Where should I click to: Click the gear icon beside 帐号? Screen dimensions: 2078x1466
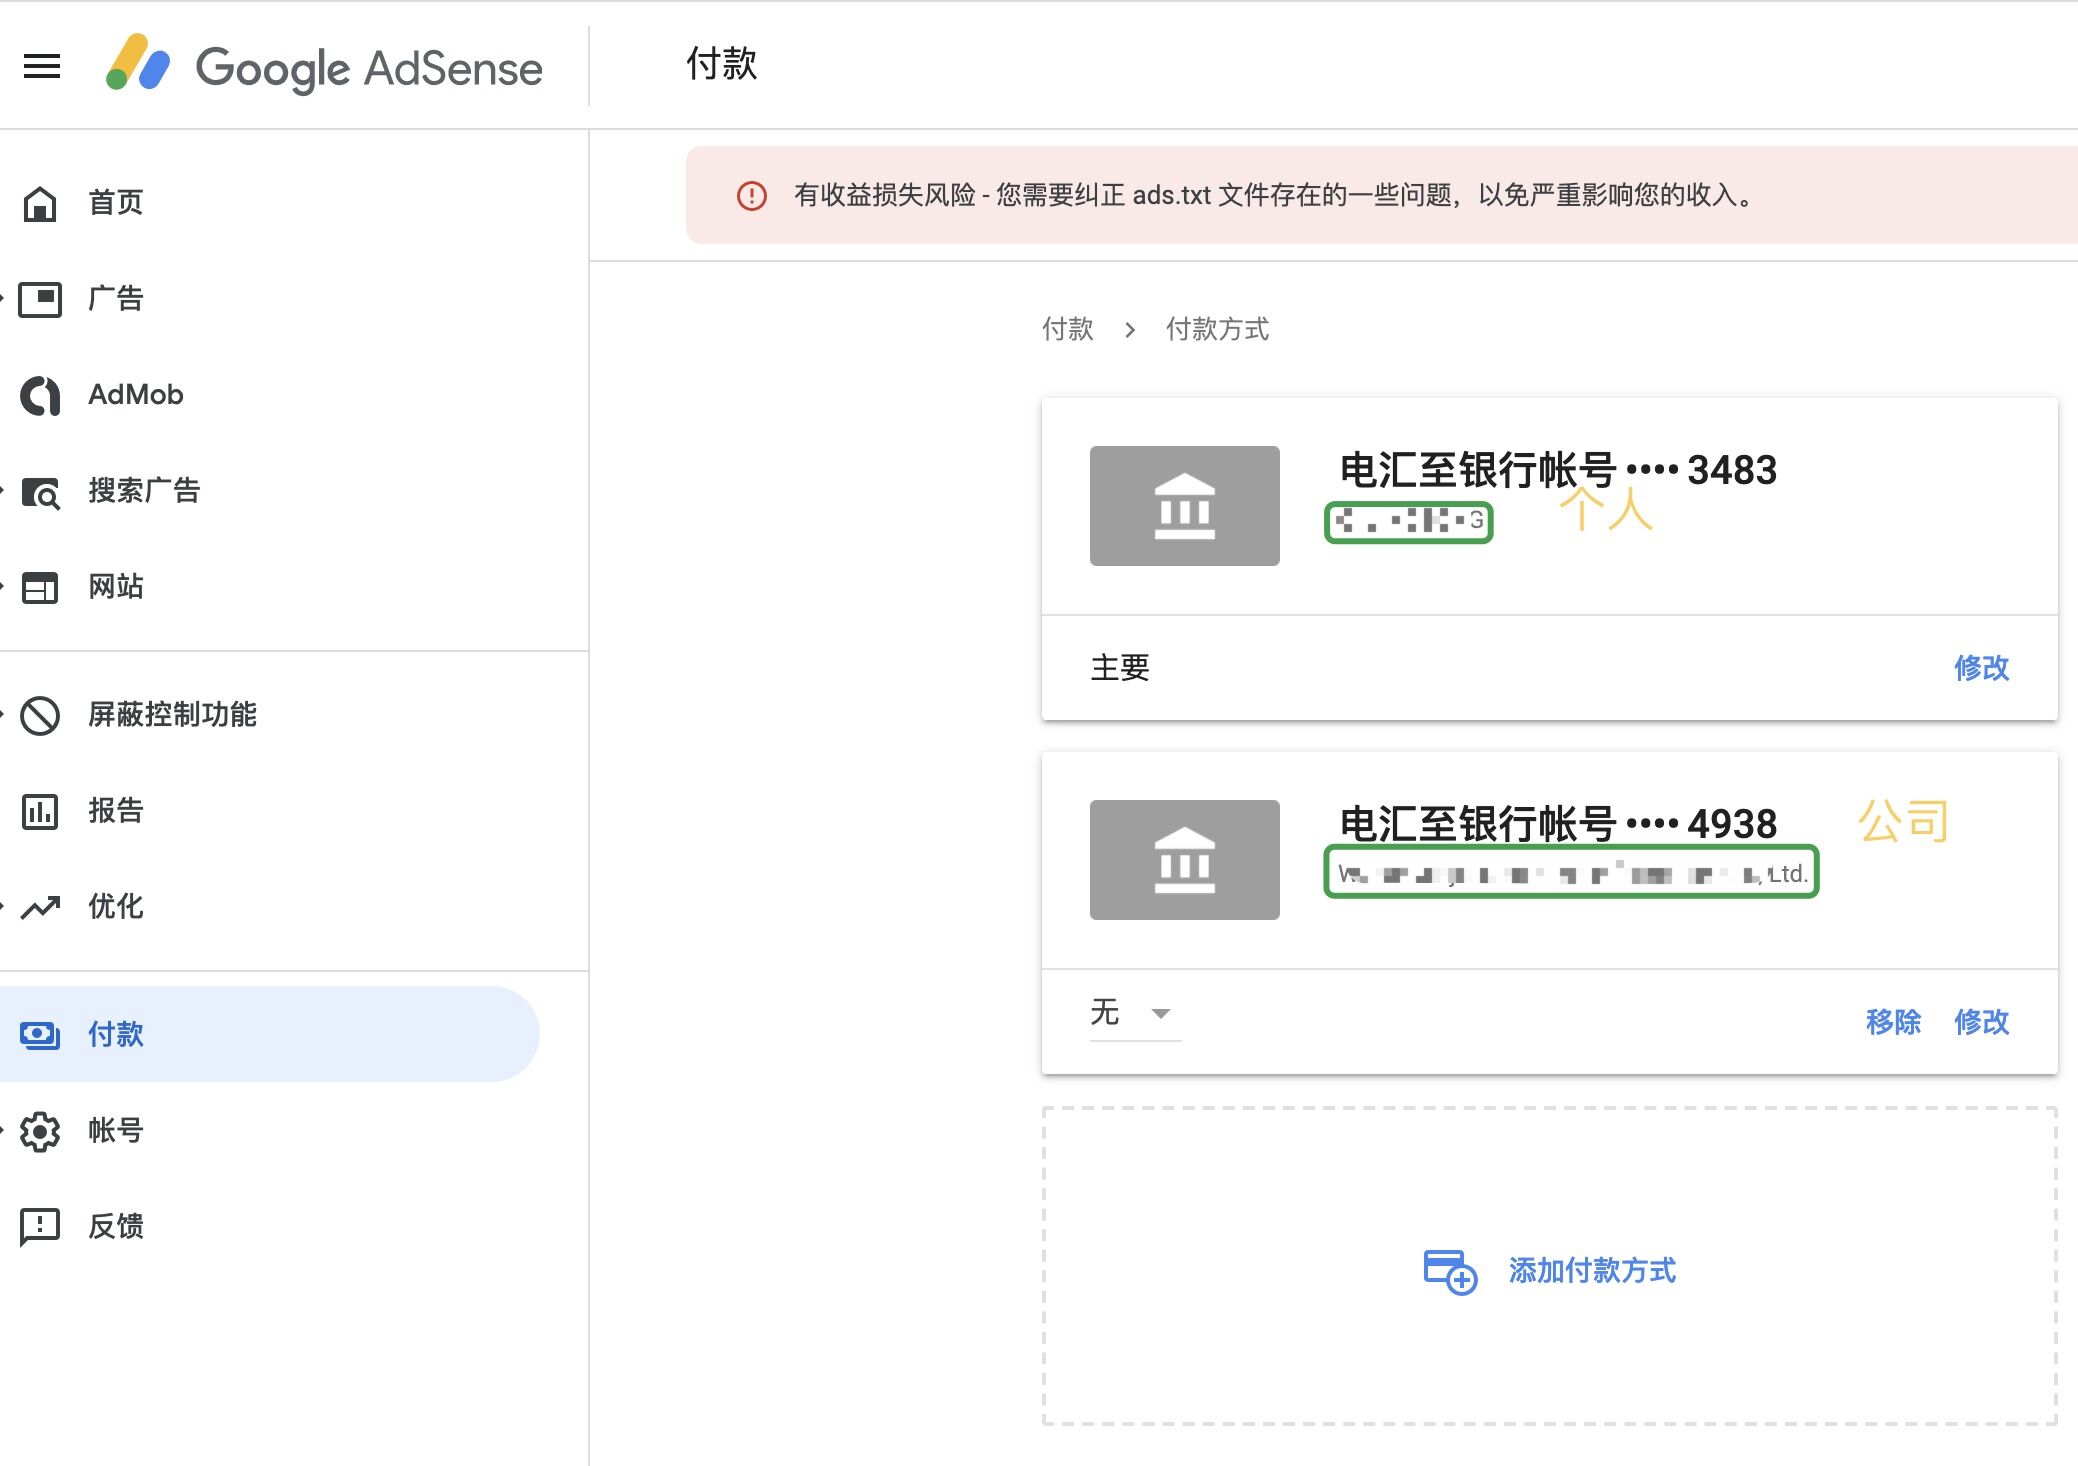pyautogui.click(x=40, y=1131)
